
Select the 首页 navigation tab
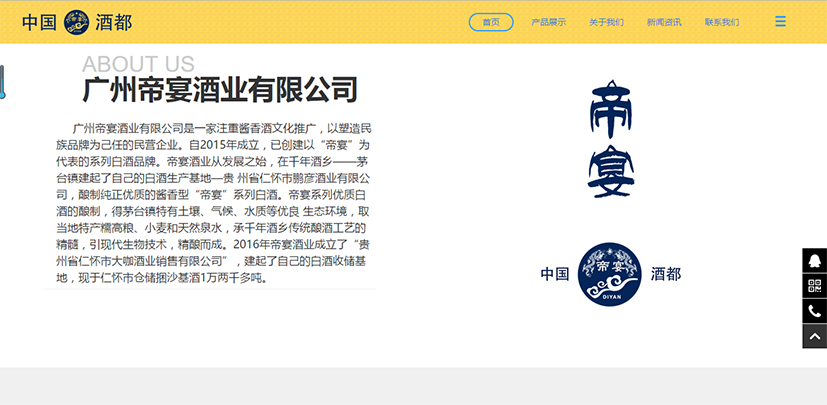coord(491,22)
